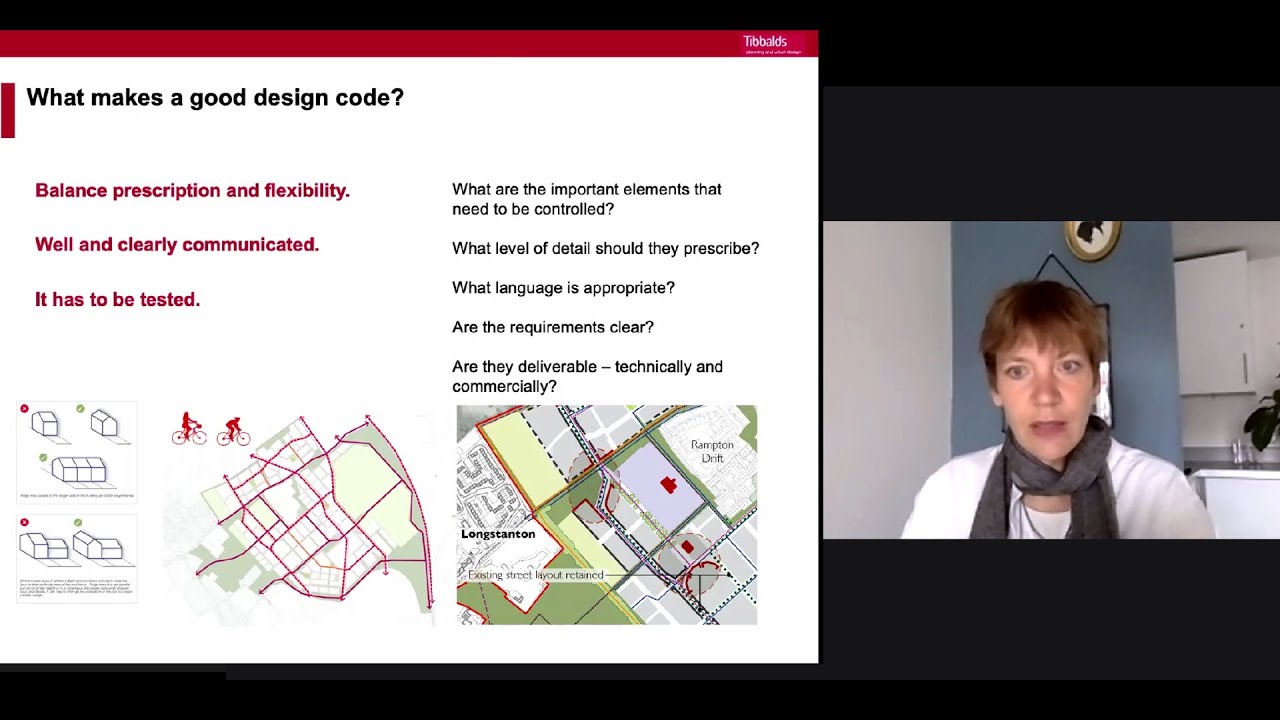Image resolution: width=1280 pixels, height=720 pixels.
Task: Click the red X icon on the top roof diagram
Action: pyautogui.click(x=24, y=409)
